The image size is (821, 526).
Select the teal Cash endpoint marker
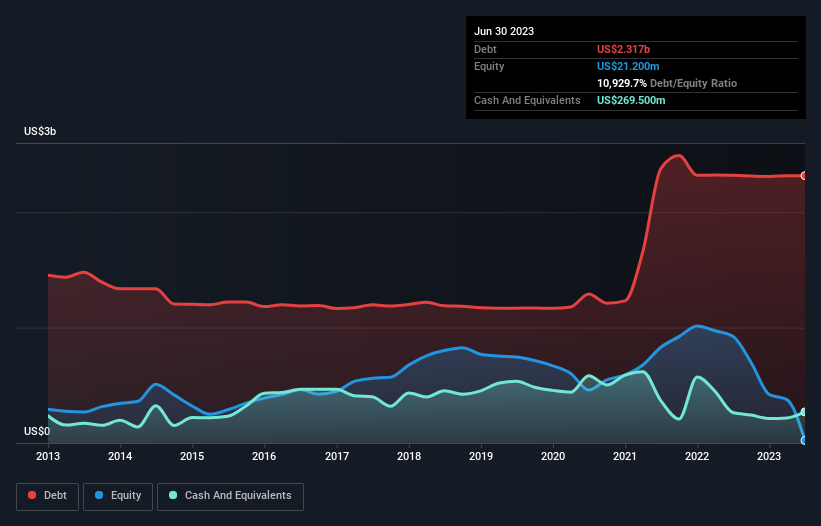coord(804,412)
